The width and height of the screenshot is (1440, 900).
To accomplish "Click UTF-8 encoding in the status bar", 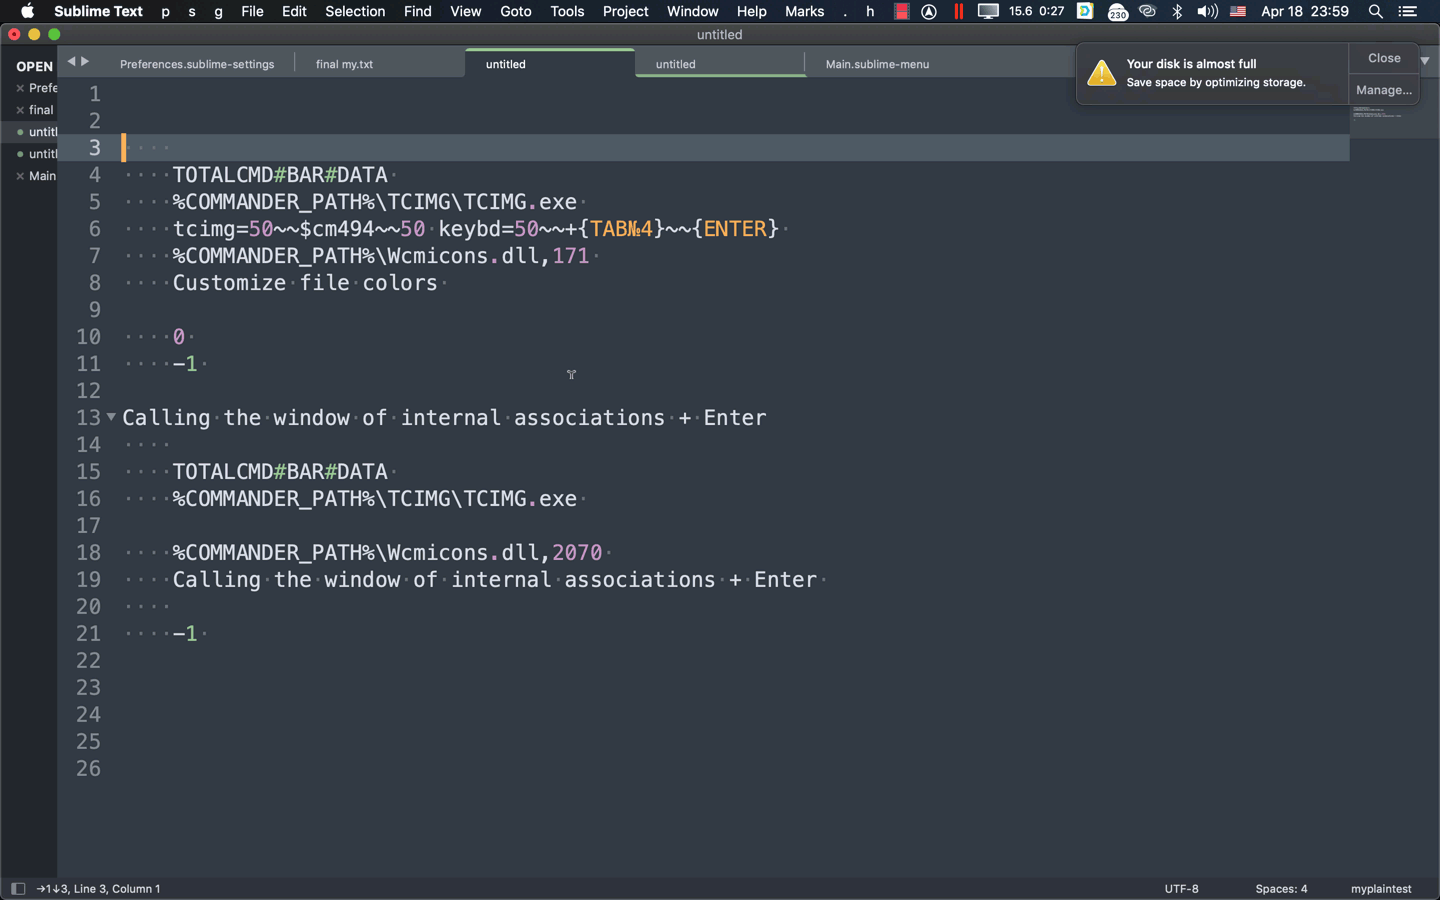I will (x=1182, y=888).
